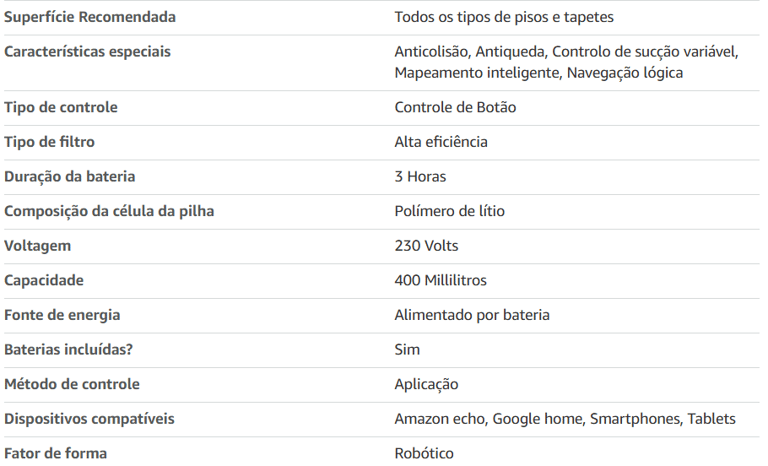Select 'Todos os tipos de pisos e tapetes' text
The width and height of the screenshot is (768, 466).
pos(504,17)
